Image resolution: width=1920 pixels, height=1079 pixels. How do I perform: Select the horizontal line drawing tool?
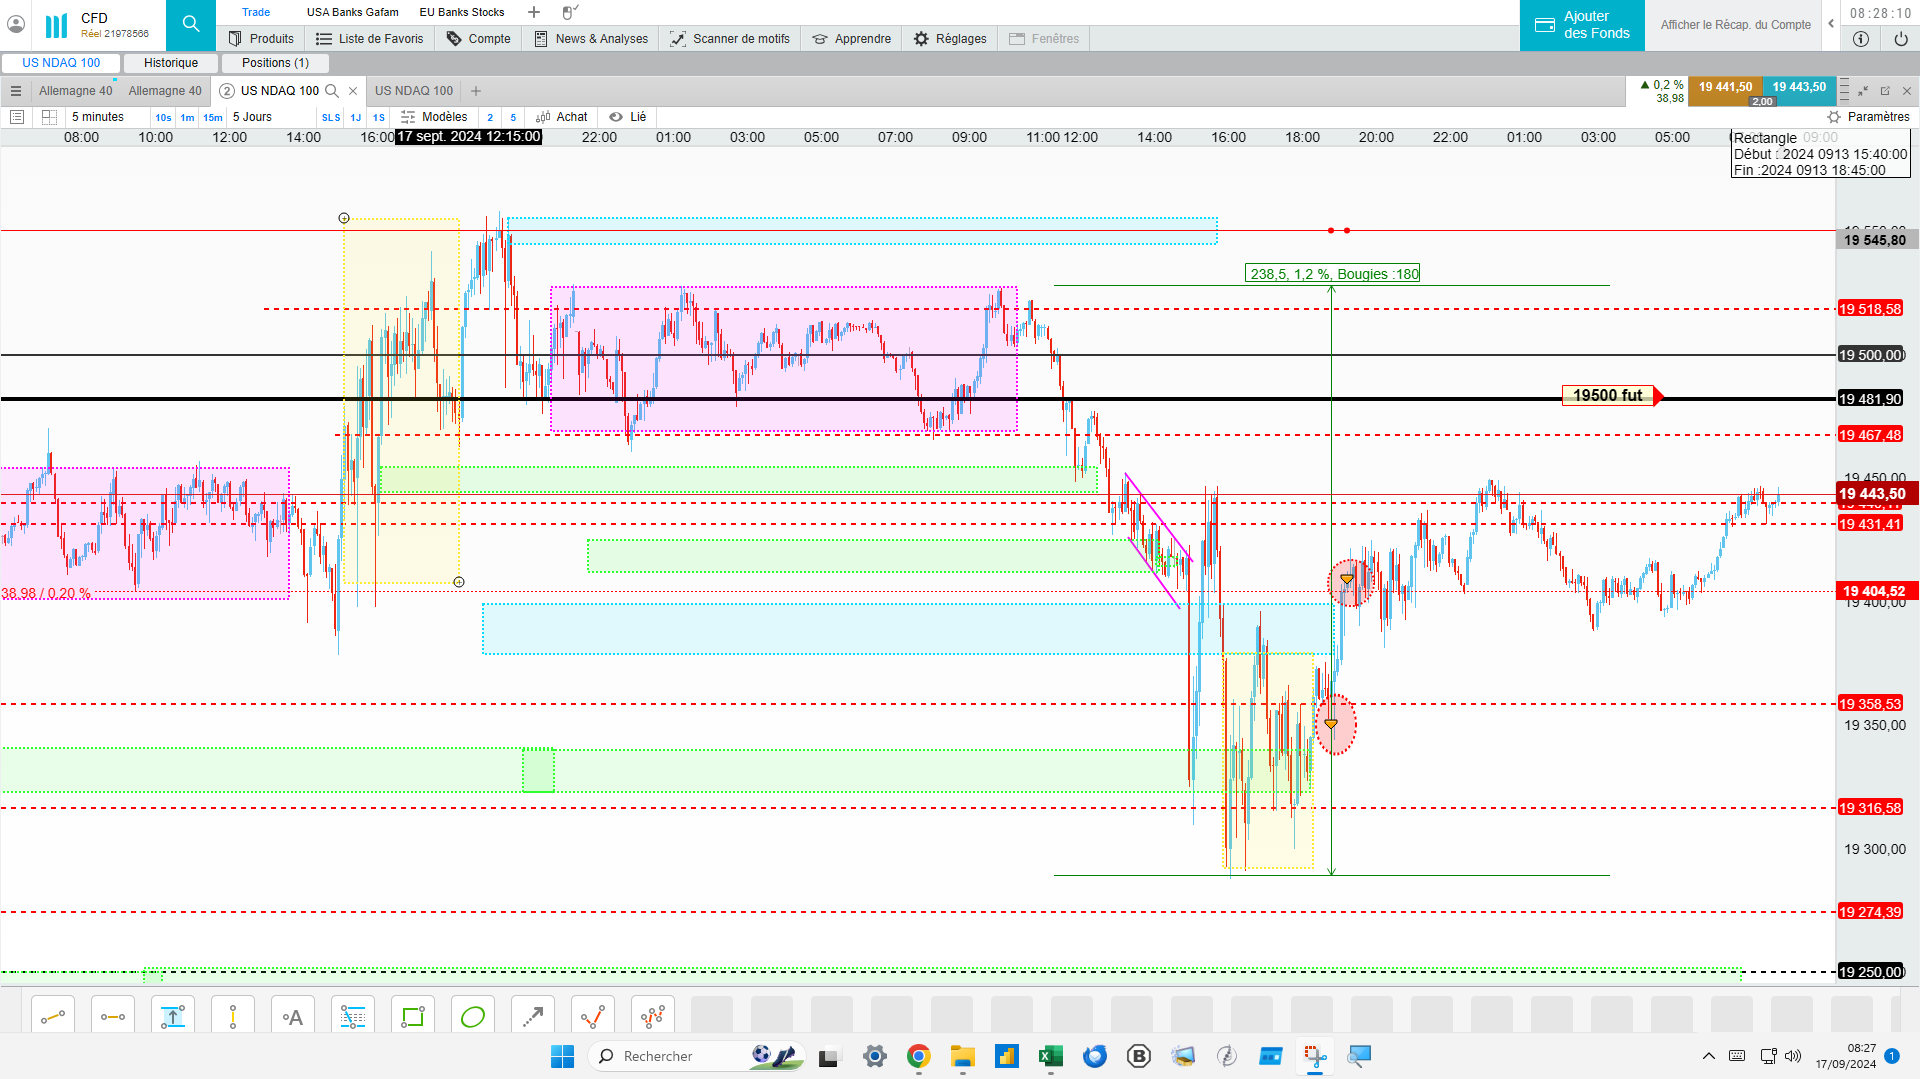coord(113,1017)
